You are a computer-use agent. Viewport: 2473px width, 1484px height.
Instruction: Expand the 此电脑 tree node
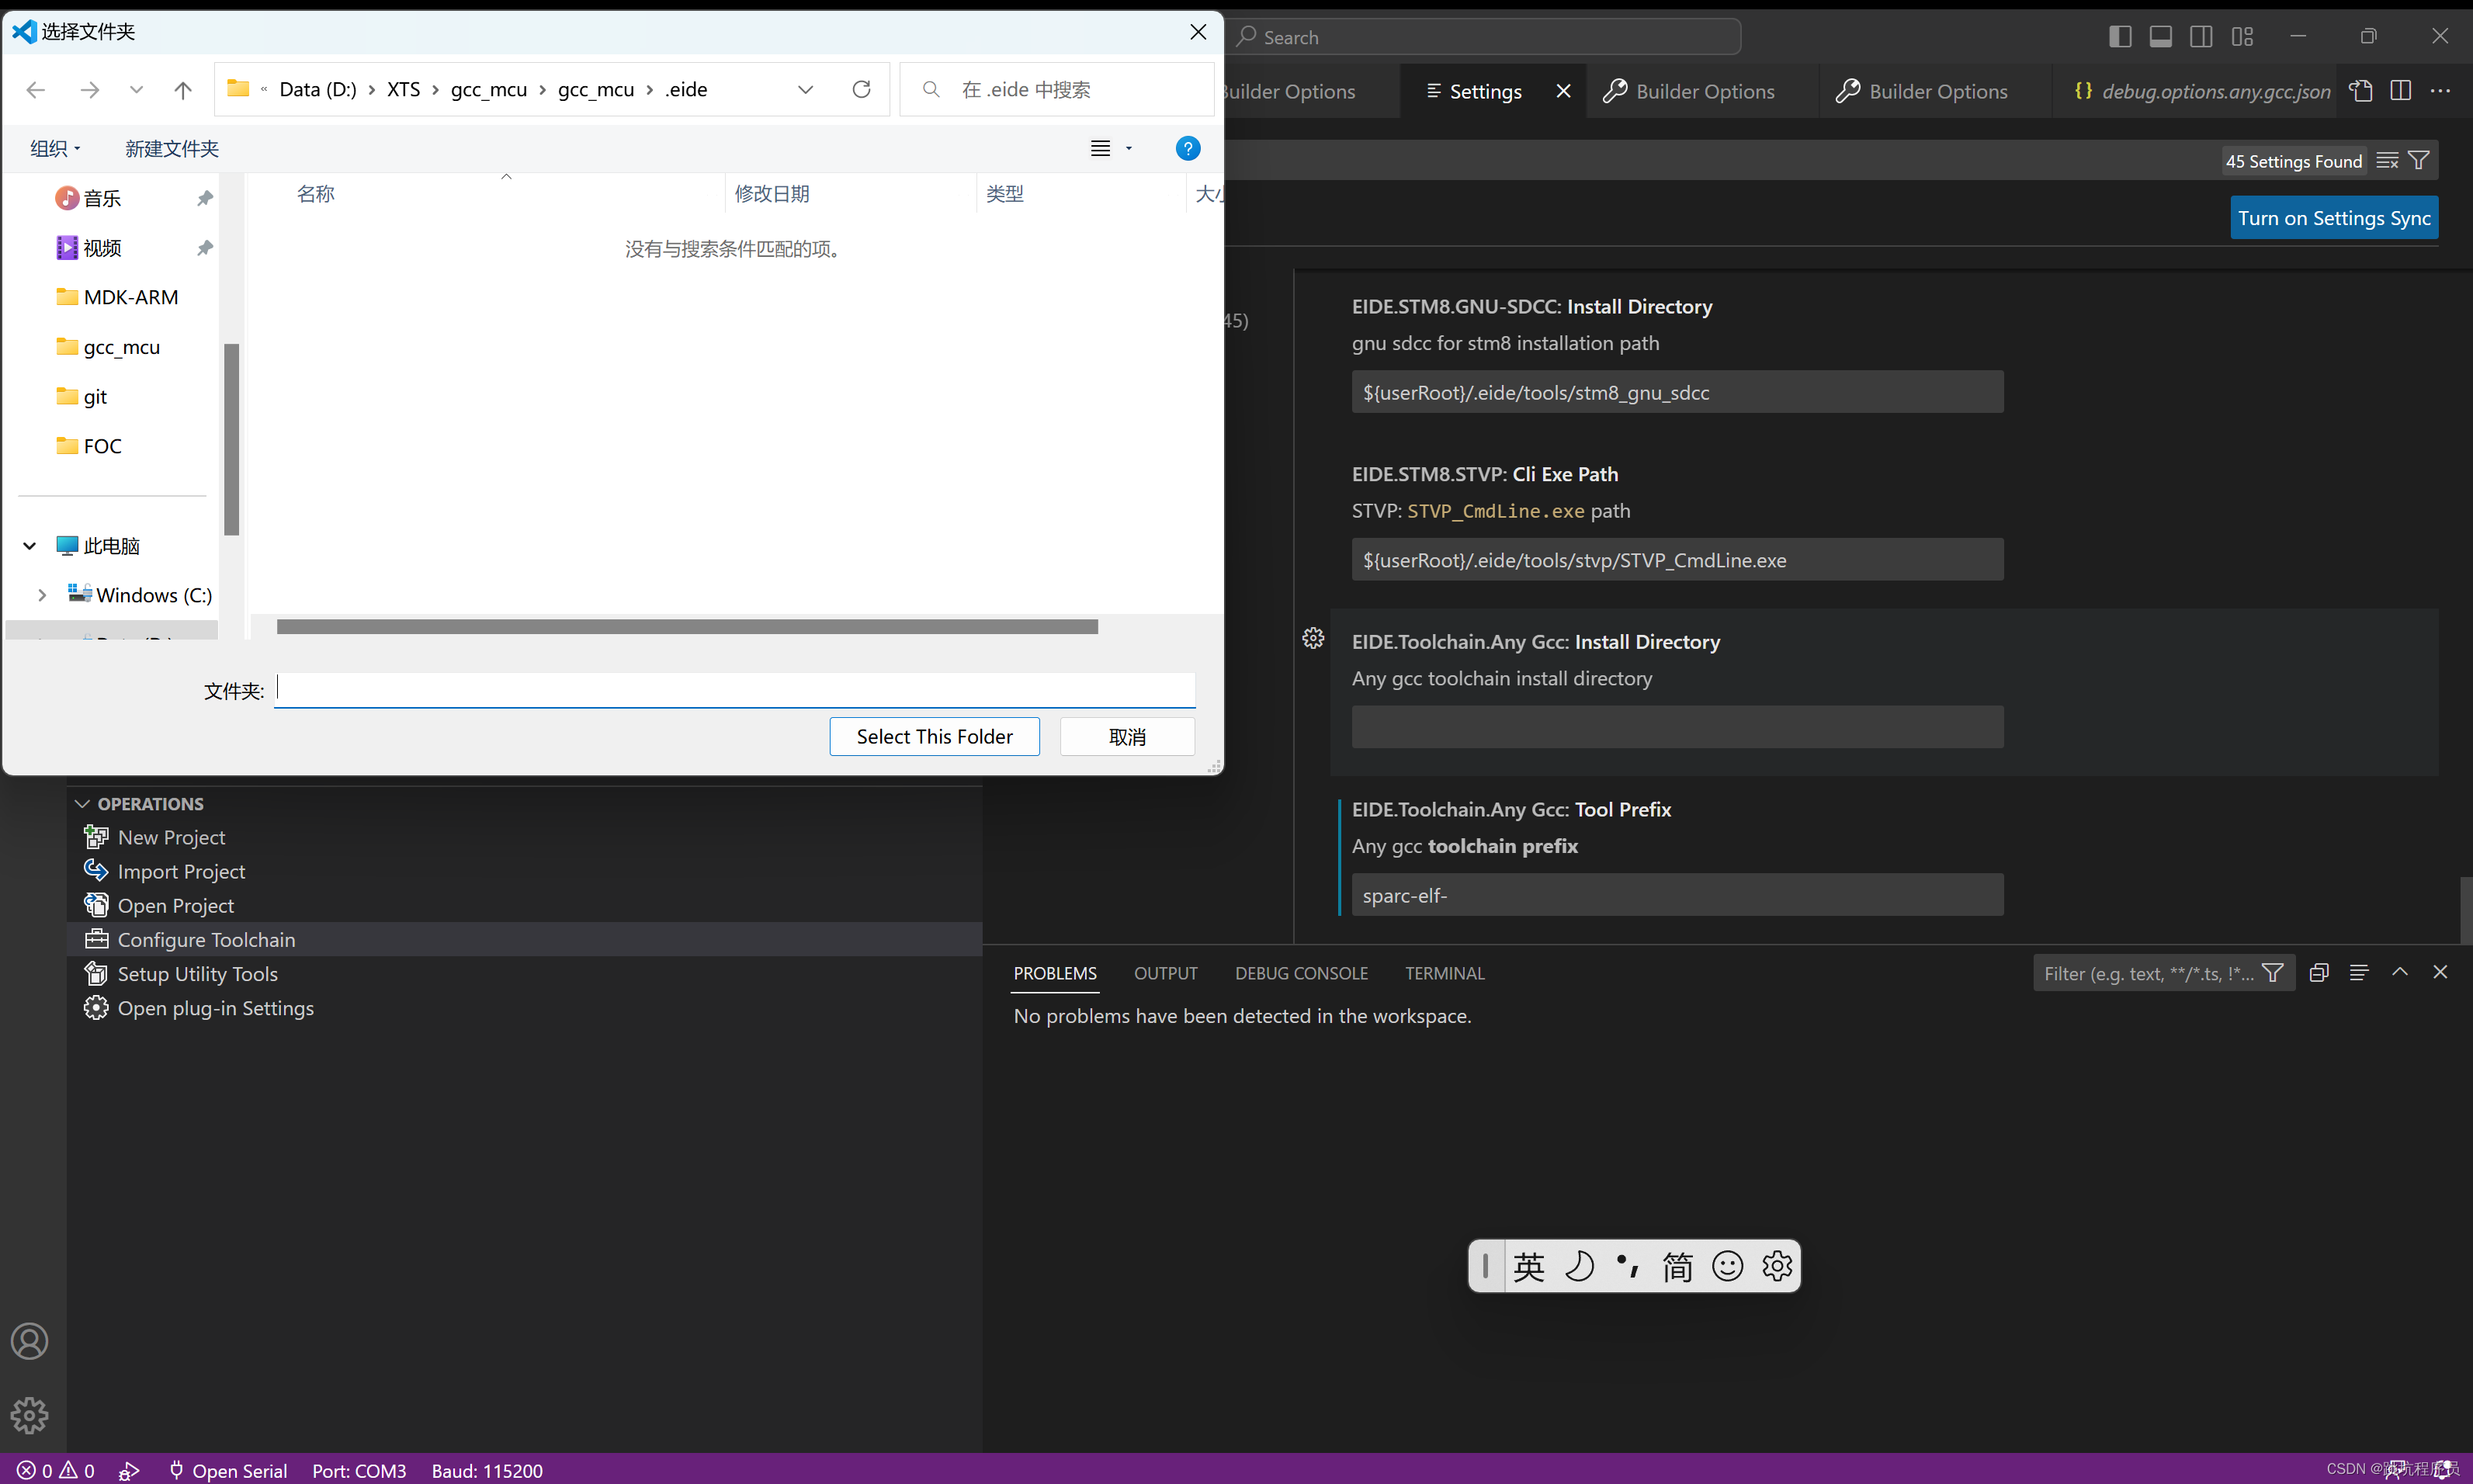(x=26, y=544)
